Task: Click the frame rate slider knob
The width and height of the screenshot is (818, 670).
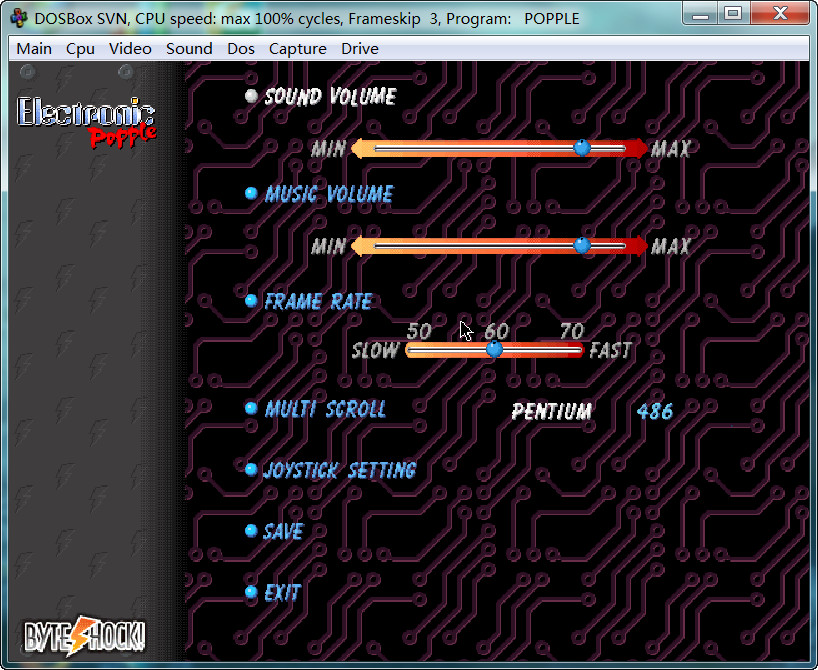Action: 494,350
